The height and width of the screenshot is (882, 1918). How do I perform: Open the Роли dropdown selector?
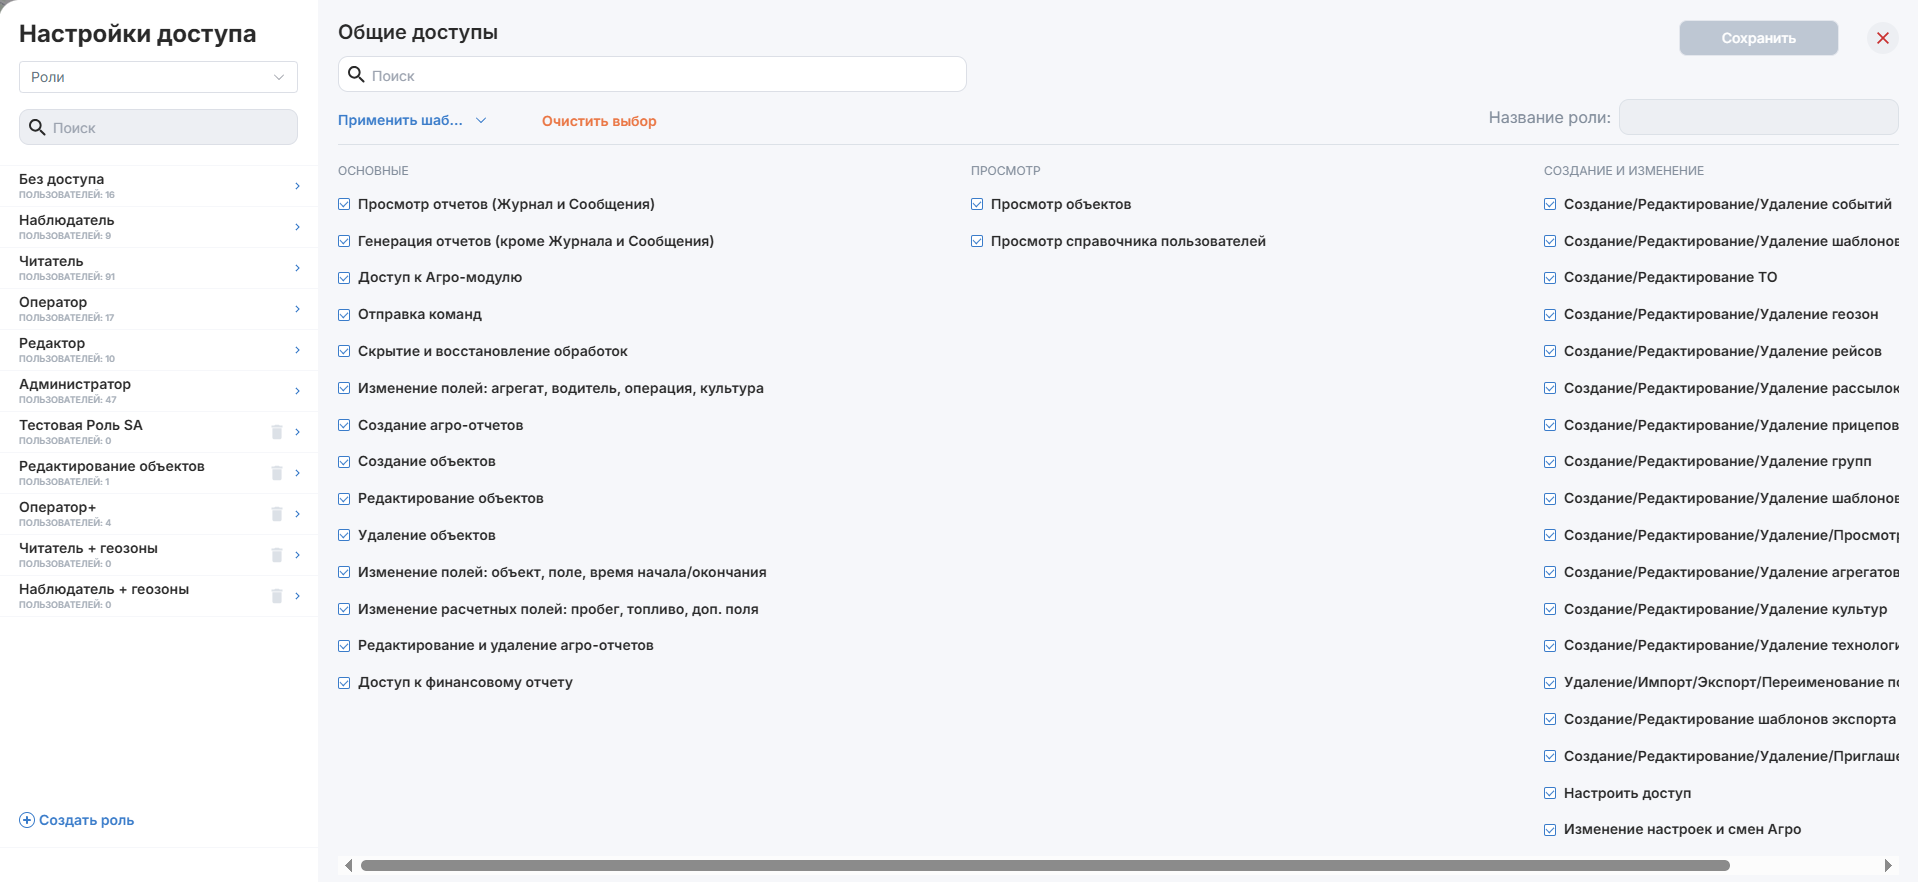click(x=158, y=77)
